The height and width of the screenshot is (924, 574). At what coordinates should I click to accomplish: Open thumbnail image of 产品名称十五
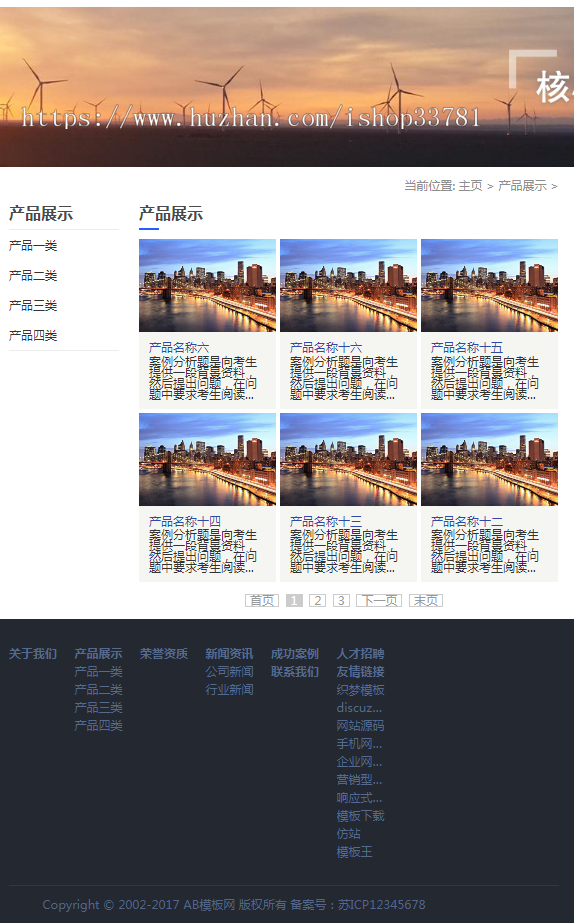pyautogui.click(x=489, y=285)
